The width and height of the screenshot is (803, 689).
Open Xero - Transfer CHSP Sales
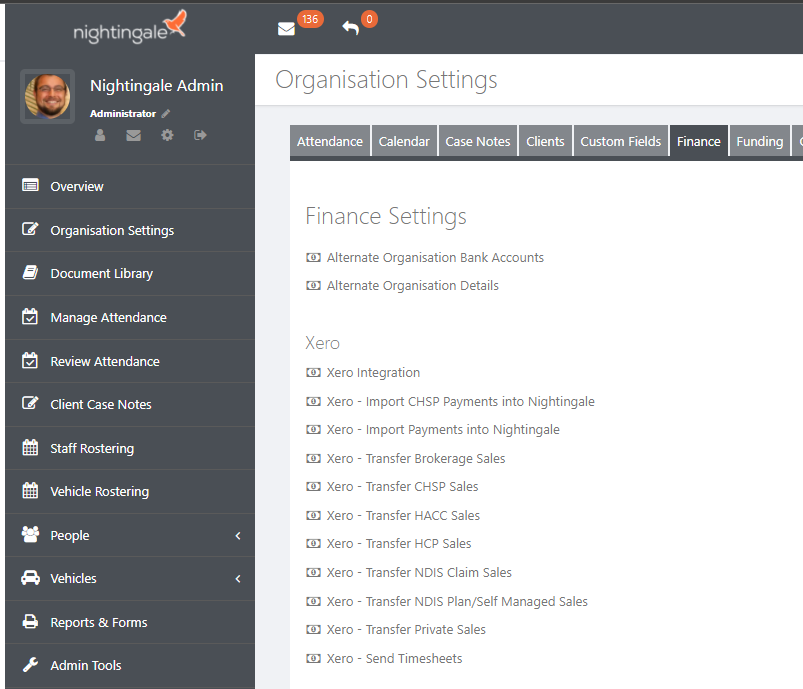(403, 487)
